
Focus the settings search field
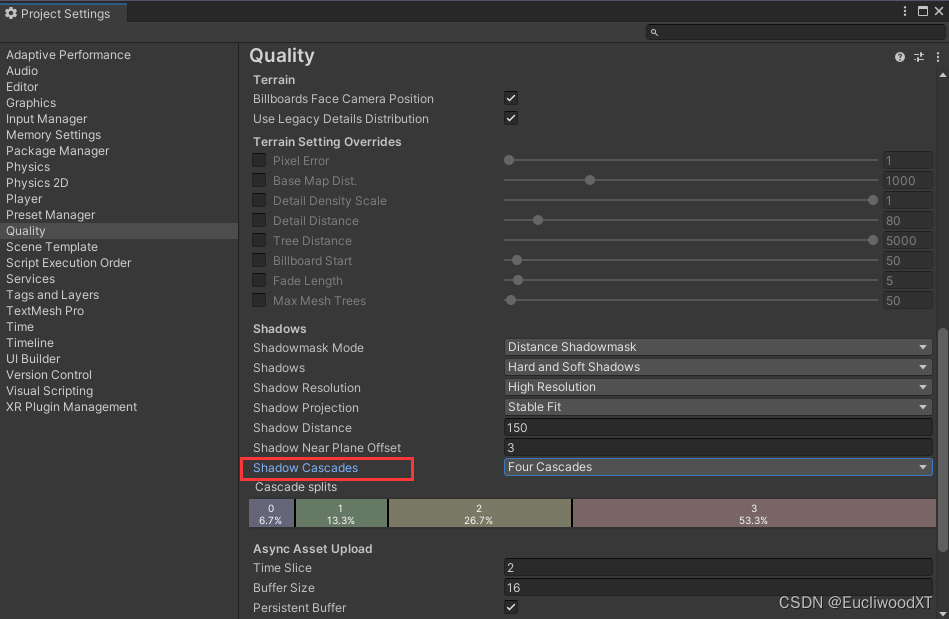[795, 32]
